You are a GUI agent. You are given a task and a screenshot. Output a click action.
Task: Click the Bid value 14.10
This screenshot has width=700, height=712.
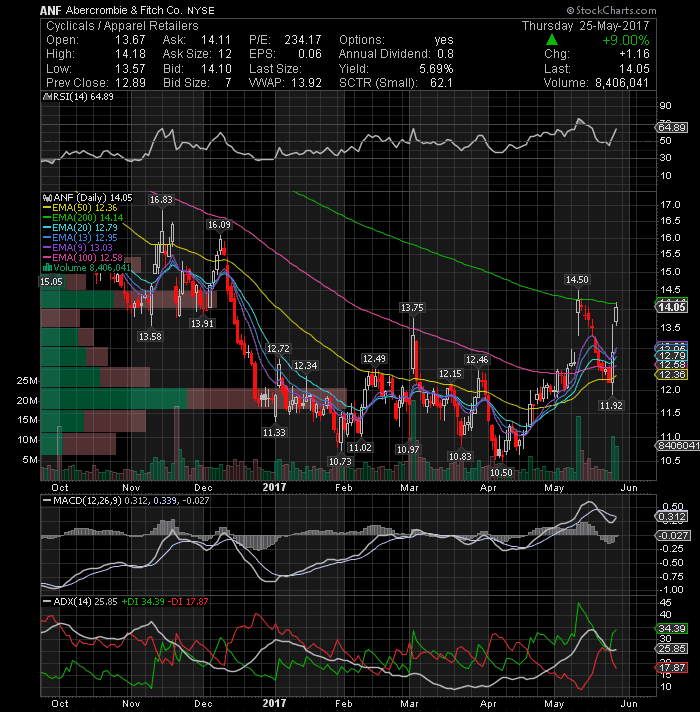coord(216,69)
